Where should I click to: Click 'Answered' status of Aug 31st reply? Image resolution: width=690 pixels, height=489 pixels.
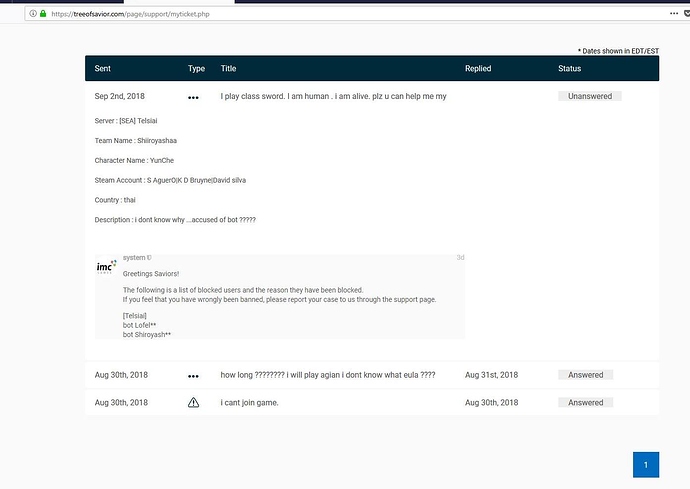[x=585, y=375]
